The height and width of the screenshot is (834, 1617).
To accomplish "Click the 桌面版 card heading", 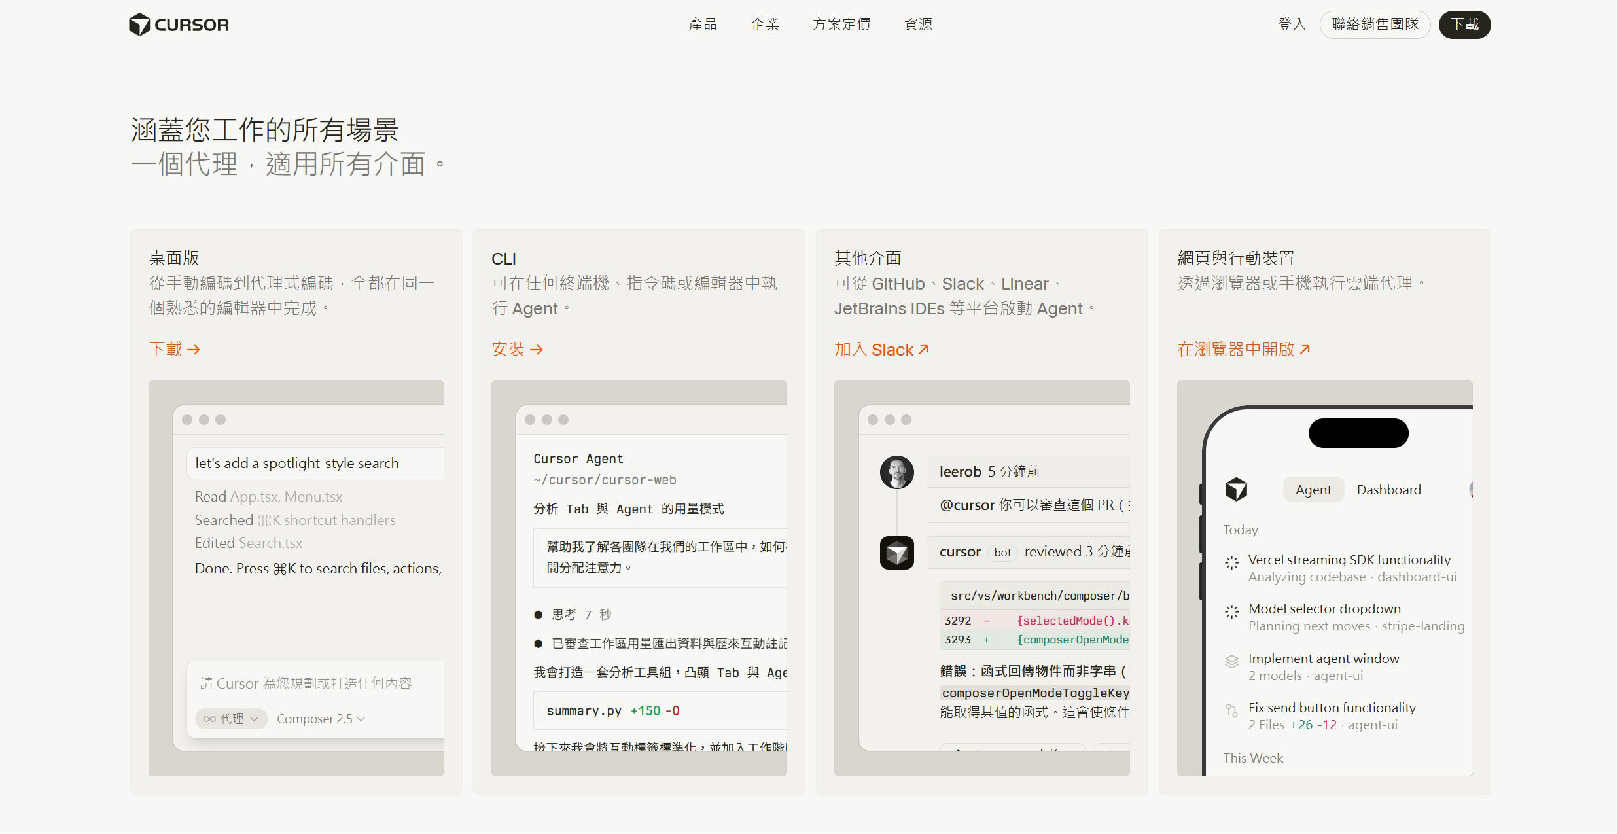I will (174, 258).
